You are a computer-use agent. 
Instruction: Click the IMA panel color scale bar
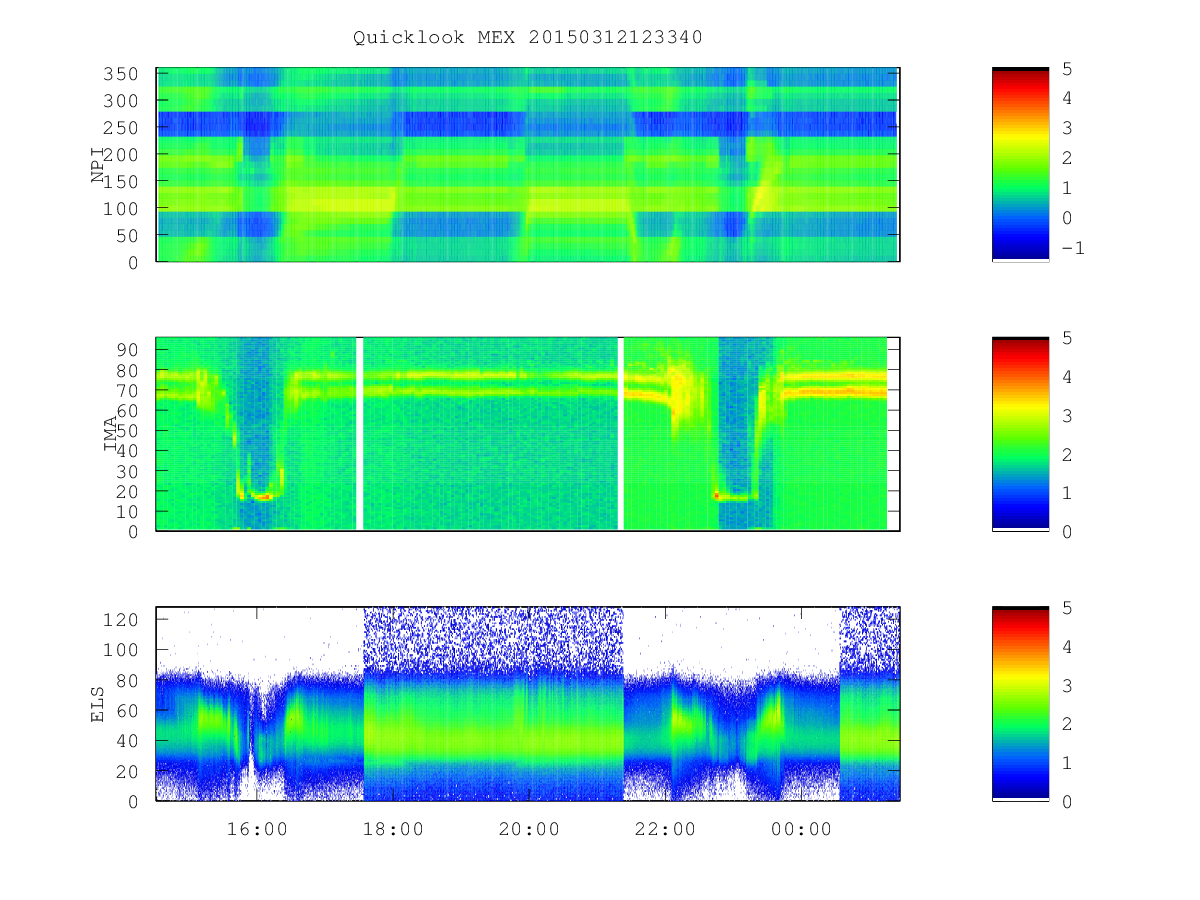[x=1020, y=434]
